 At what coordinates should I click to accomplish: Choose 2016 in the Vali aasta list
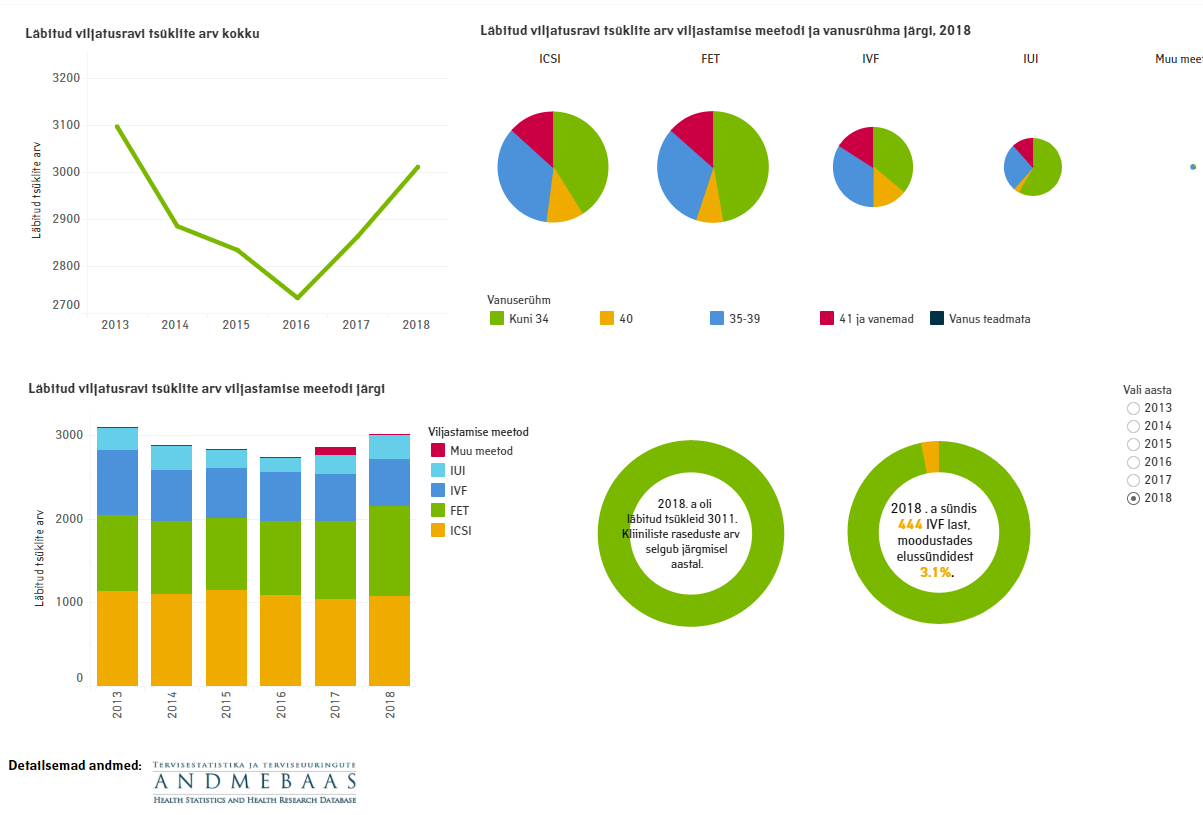pyautogui.click(x=1133, y=462)
